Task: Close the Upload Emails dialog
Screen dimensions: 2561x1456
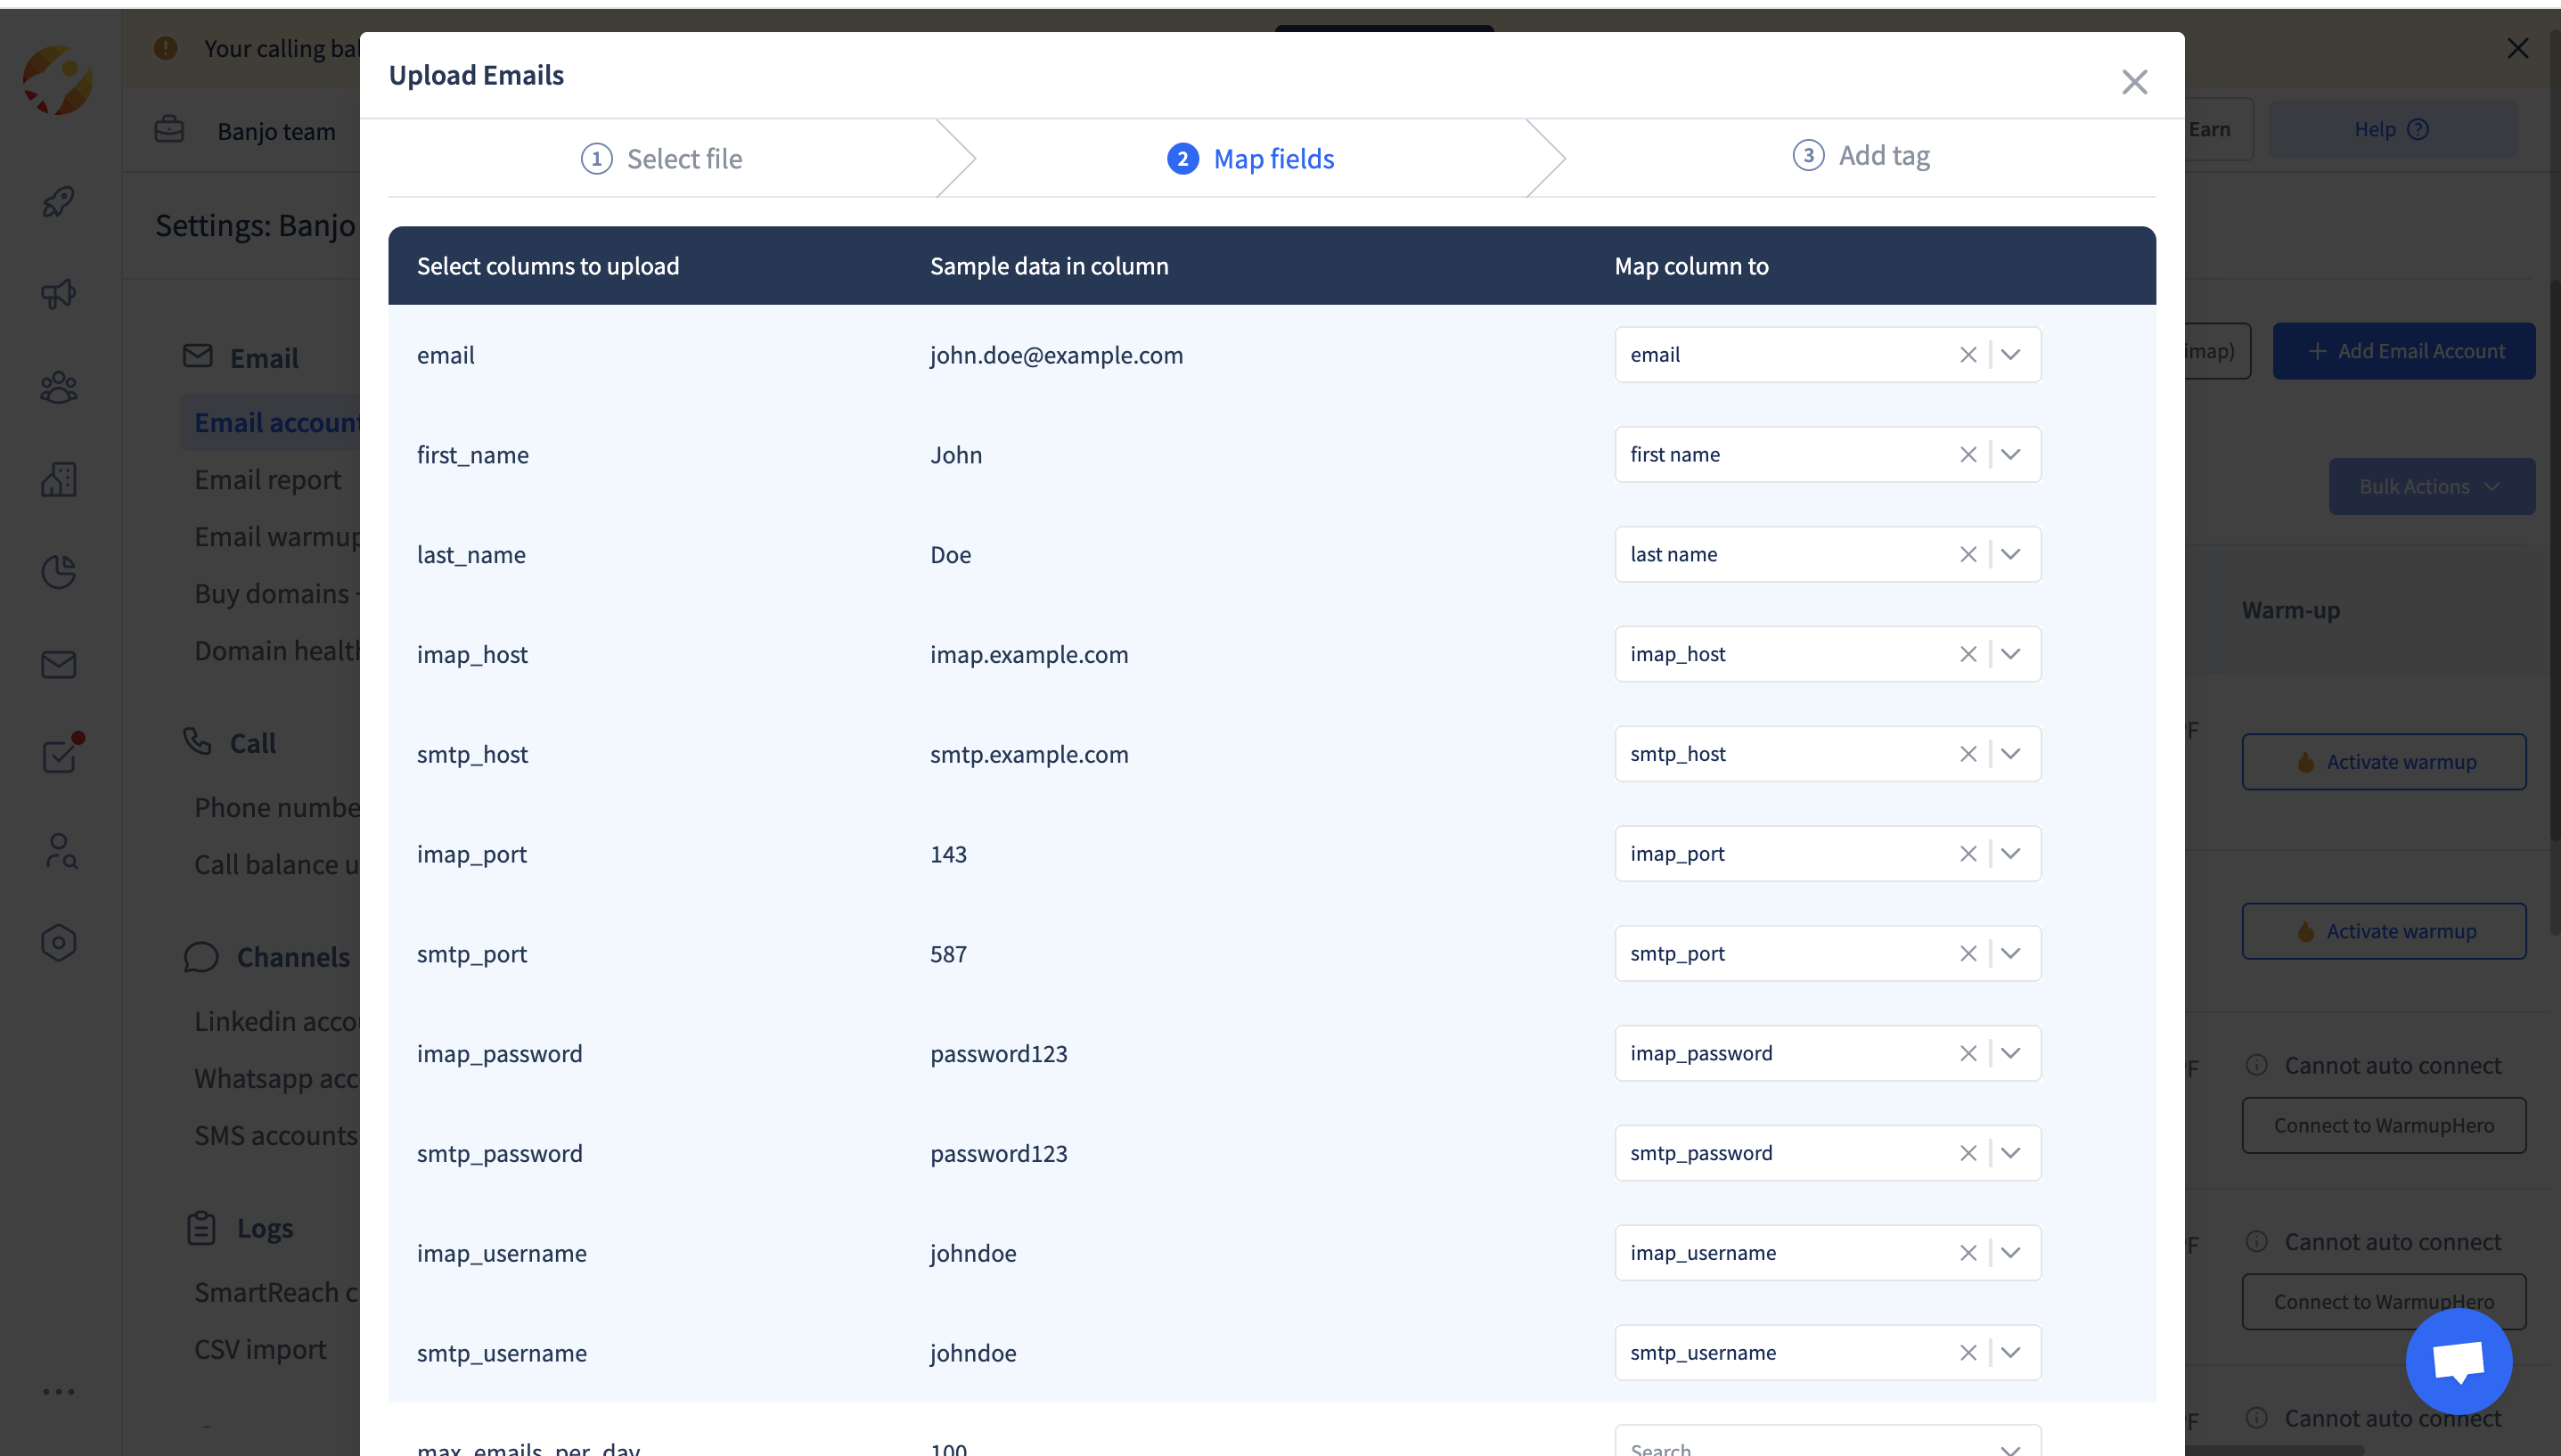Action: pos(2134,82)
